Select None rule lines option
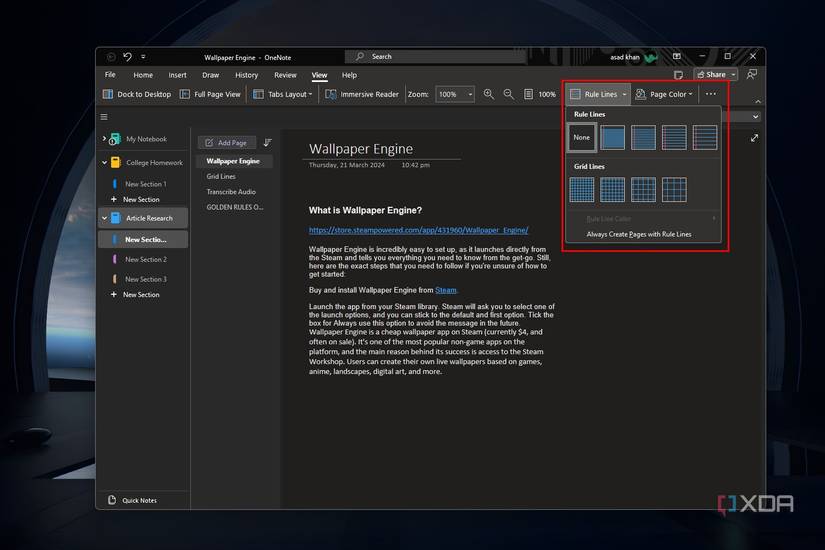This screenshot has width=825, height=550. point(581,137)
